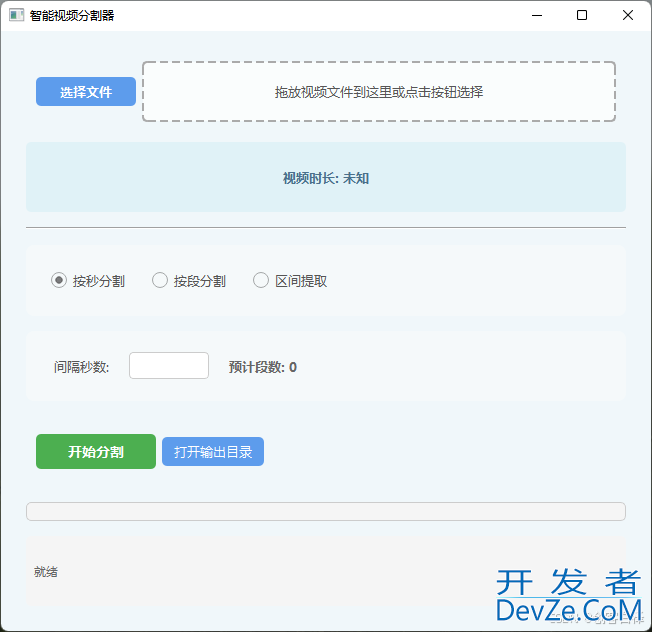The height and width of the screenshot is (632, 652).
Task: Click the 智能视频分割器 title text
Action: (x=72, y=15)
